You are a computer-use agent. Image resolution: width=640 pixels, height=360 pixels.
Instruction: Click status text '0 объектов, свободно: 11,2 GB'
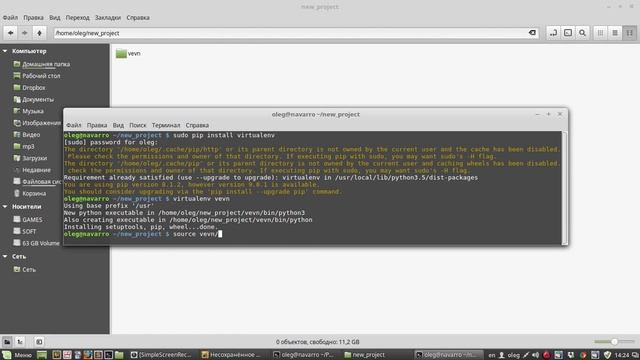click(318, 342)
